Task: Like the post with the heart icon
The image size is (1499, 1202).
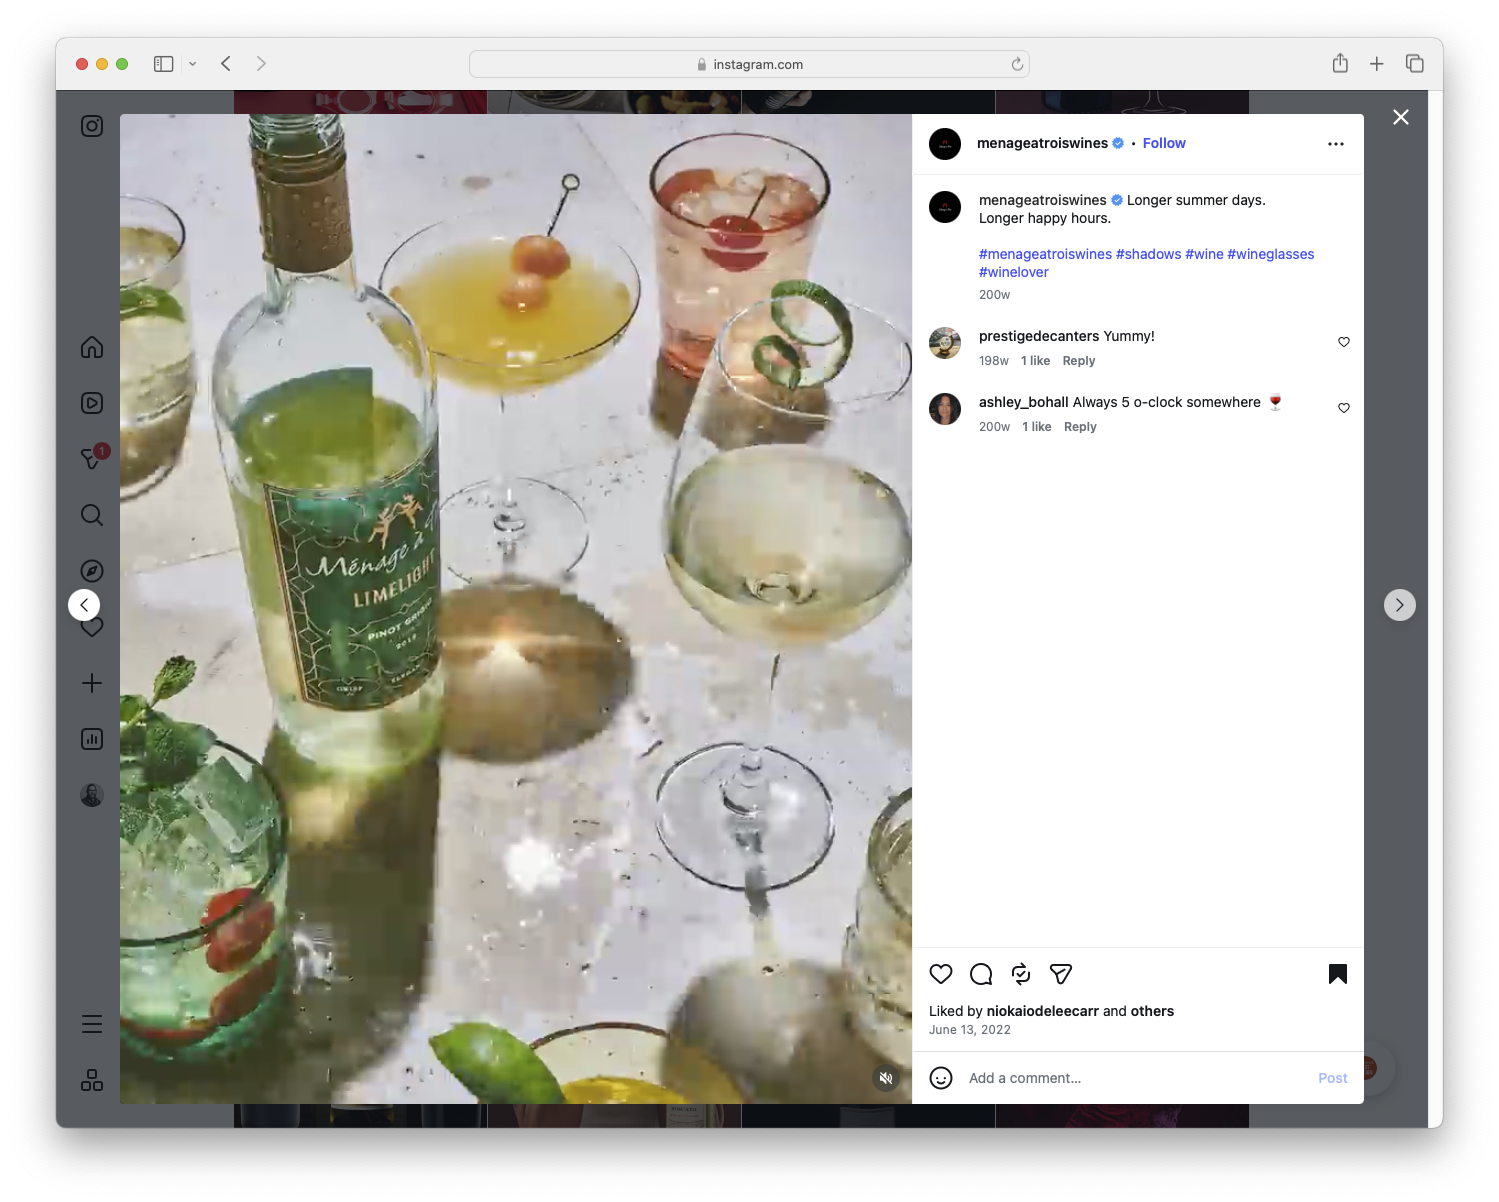Action: tap(940, 973)
